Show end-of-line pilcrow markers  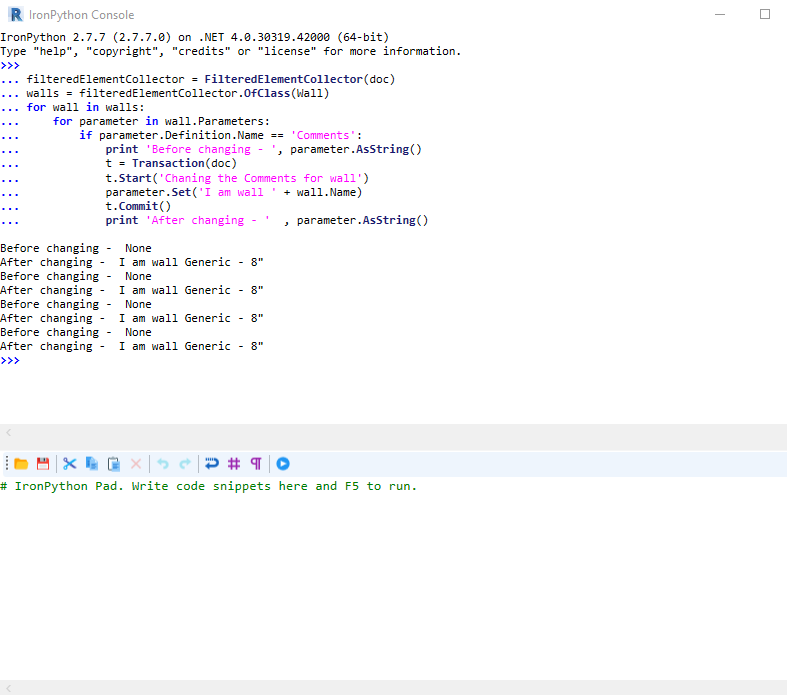tap(256, 464)
